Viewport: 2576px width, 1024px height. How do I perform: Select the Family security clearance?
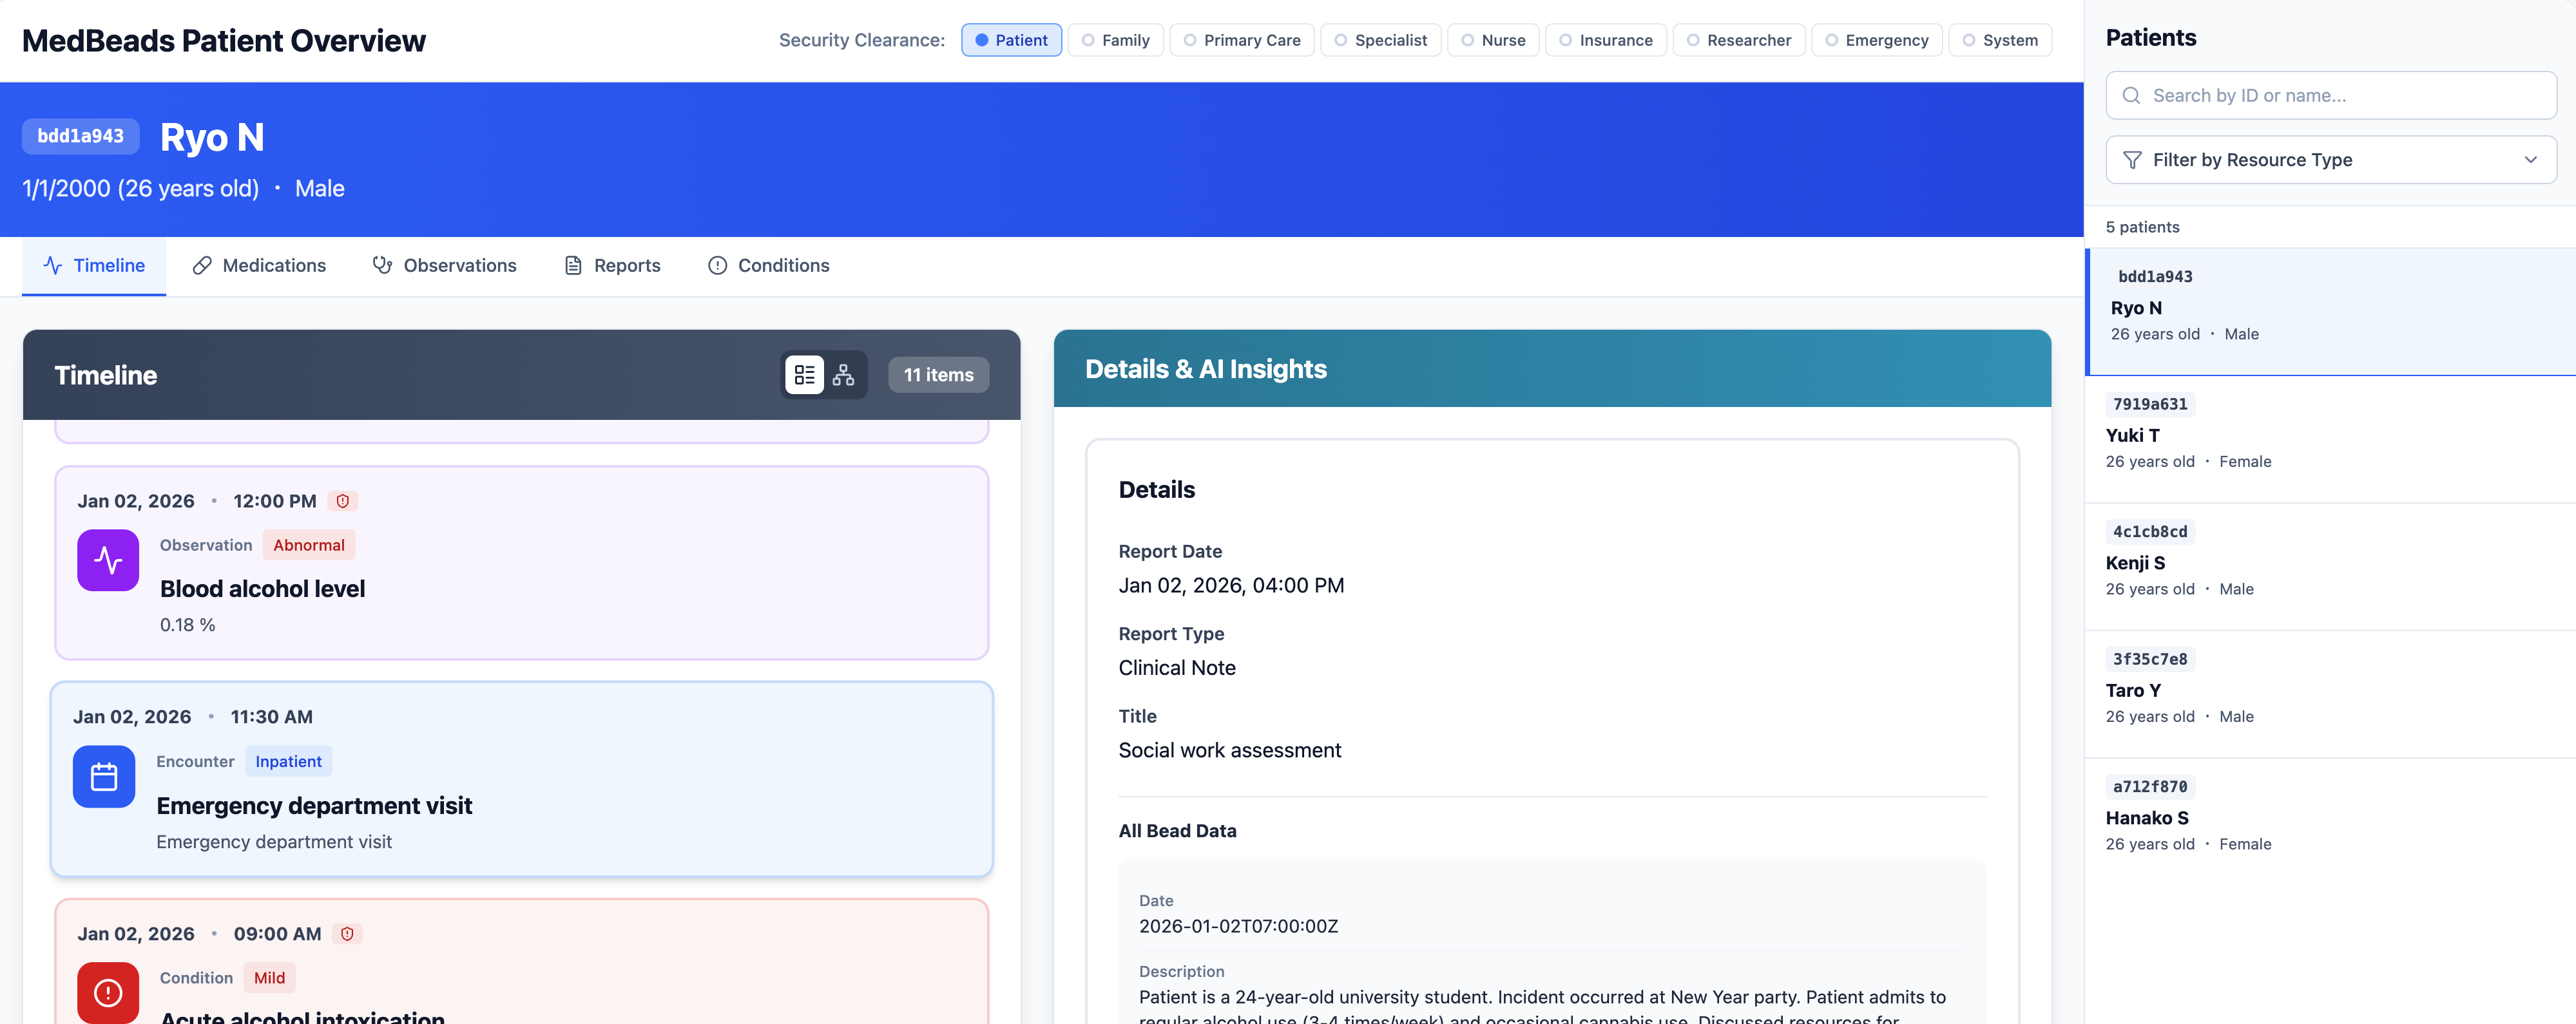coord(1115,40)
